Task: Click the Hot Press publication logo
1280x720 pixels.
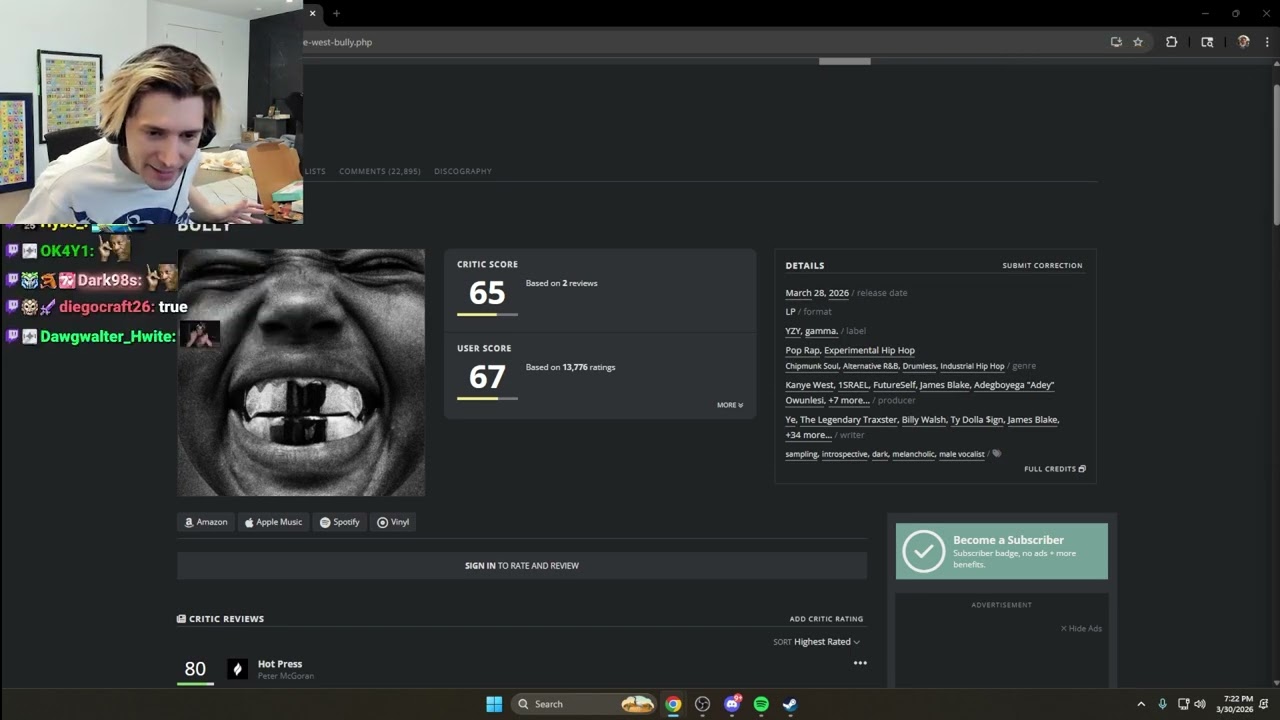Action: tap(237, 669)
